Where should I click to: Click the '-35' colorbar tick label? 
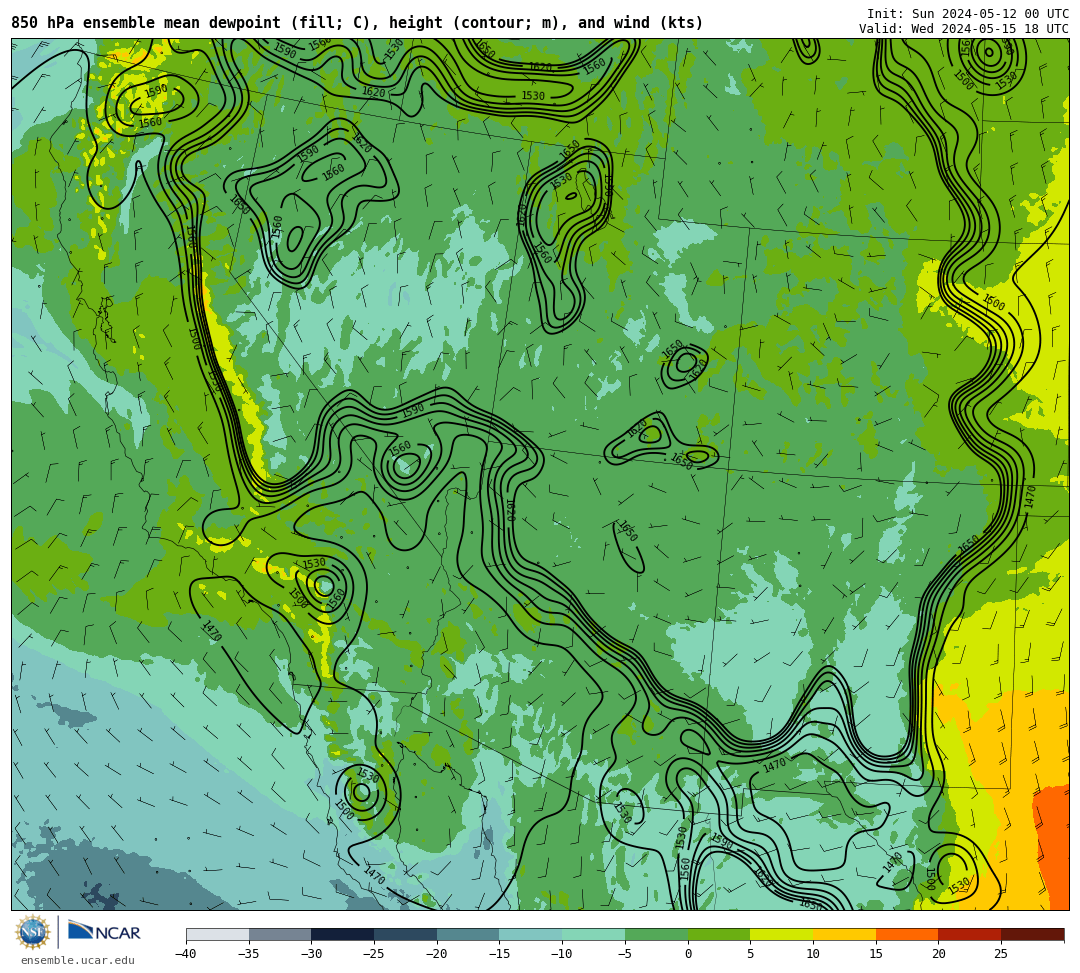pyautogui.click(x=249, y=954)
